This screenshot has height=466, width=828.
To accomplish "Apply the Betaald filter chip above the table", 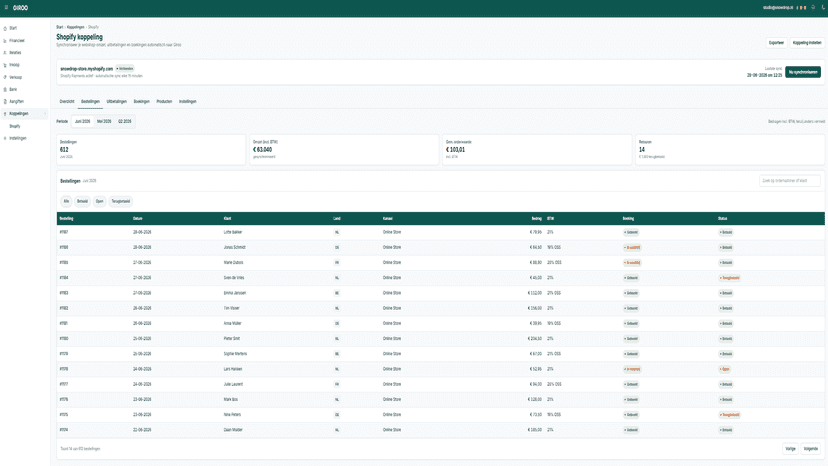I will coord(82,201).
